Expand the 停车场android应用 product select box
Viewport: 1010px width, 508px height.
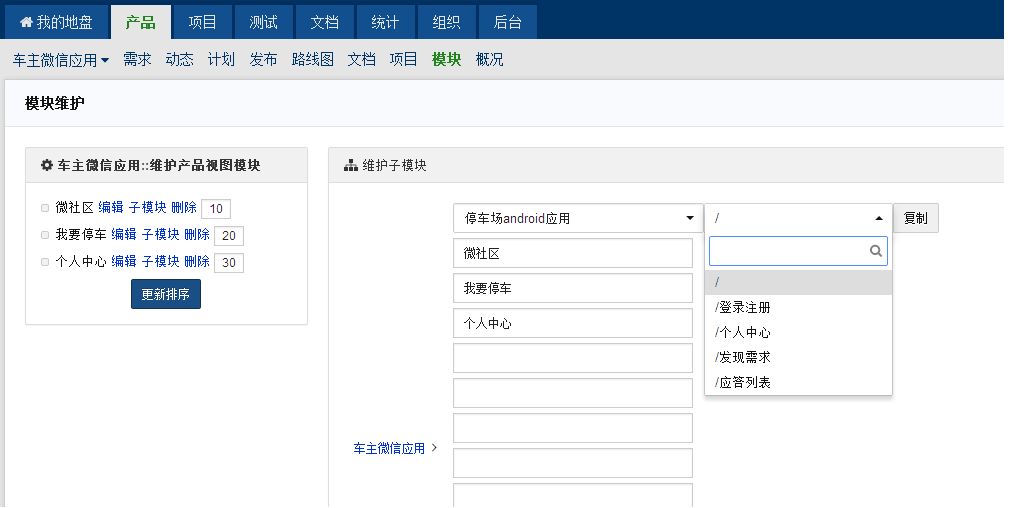pos(578,218)
